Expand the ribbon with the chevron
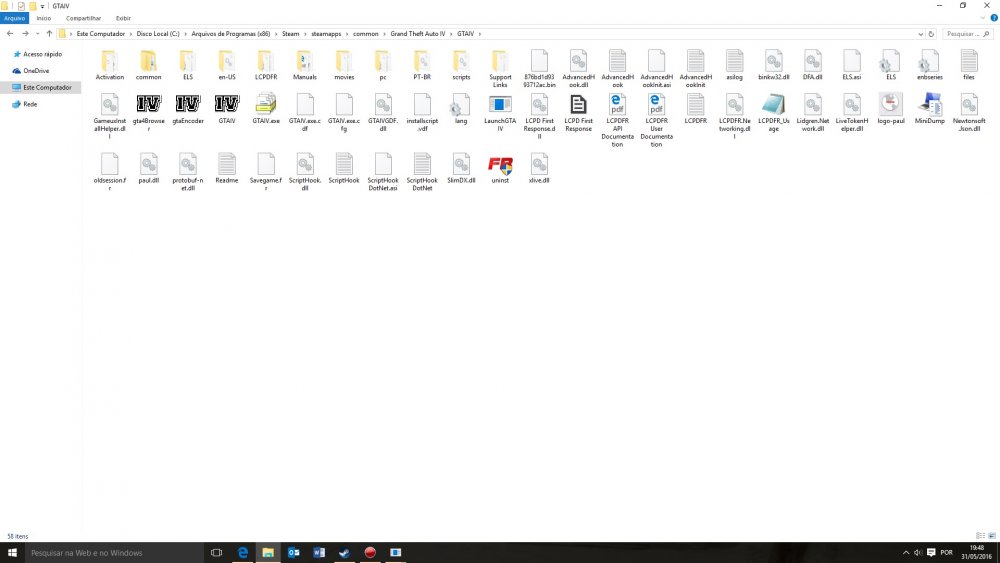 (983, 18)
